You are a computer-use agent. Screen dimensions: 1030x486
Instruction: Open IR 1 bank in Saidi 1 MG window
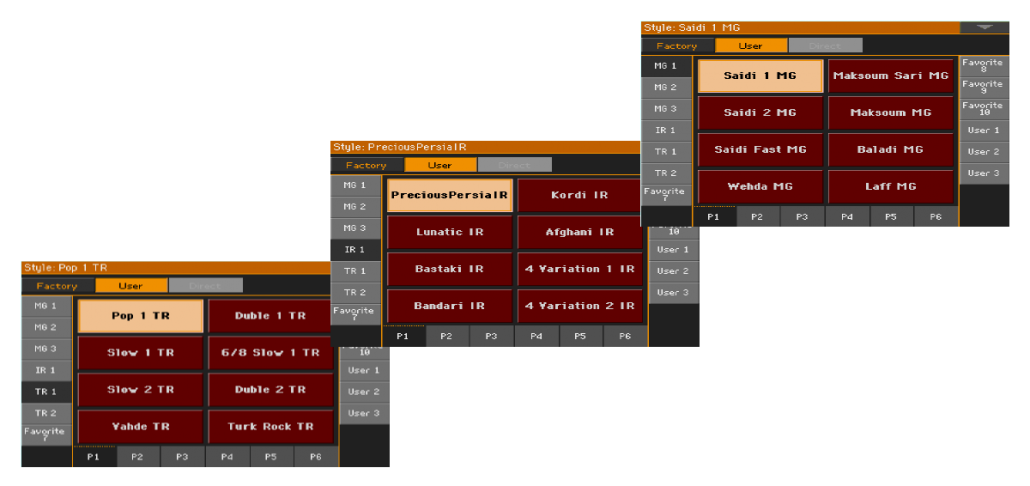[665, 131]
